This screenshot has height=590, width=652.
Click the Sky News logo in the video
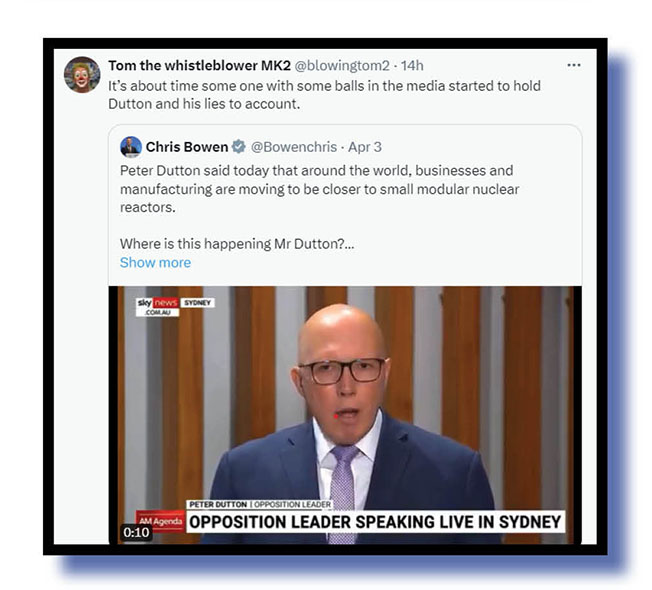coord(158,307)
